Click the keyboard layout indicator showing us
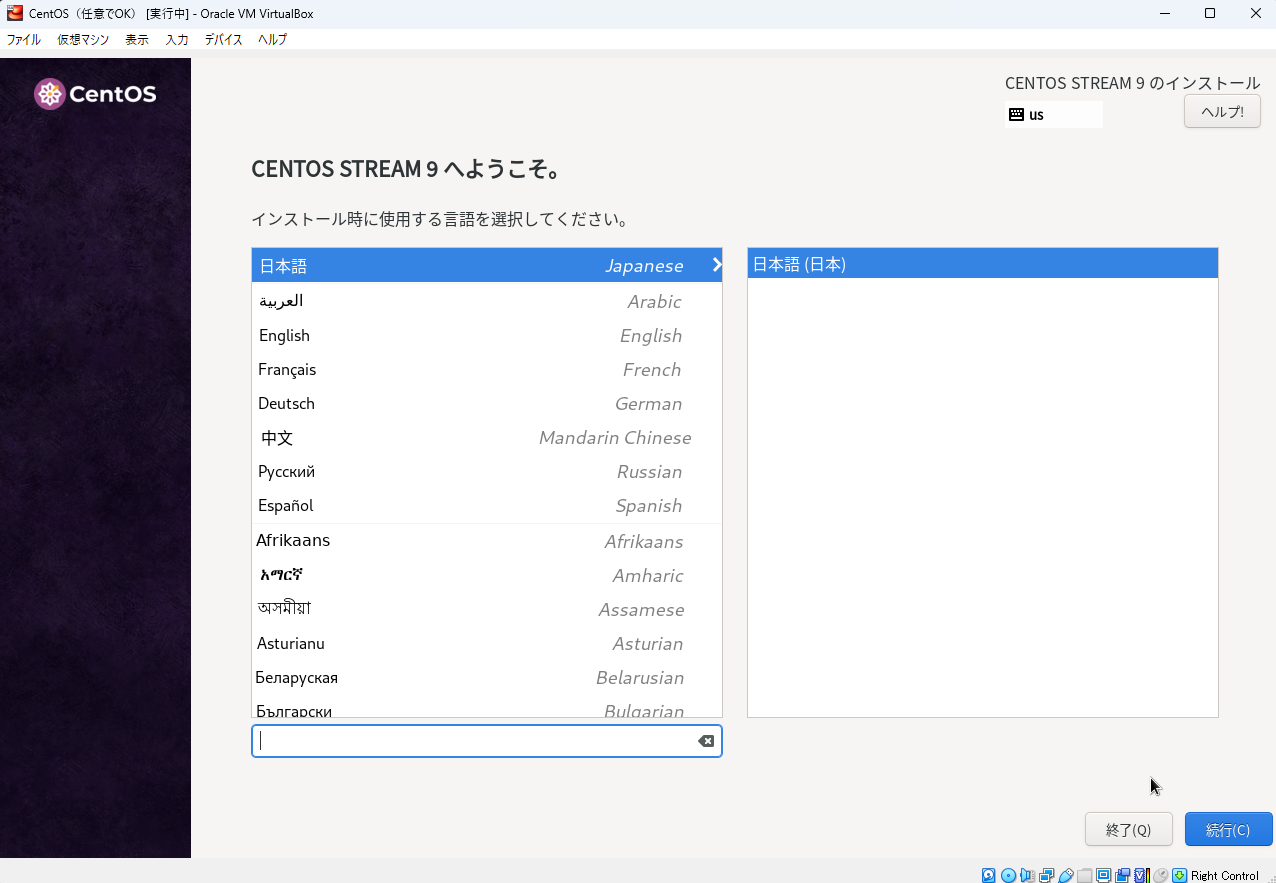1276x883 pixels. 1053,114
